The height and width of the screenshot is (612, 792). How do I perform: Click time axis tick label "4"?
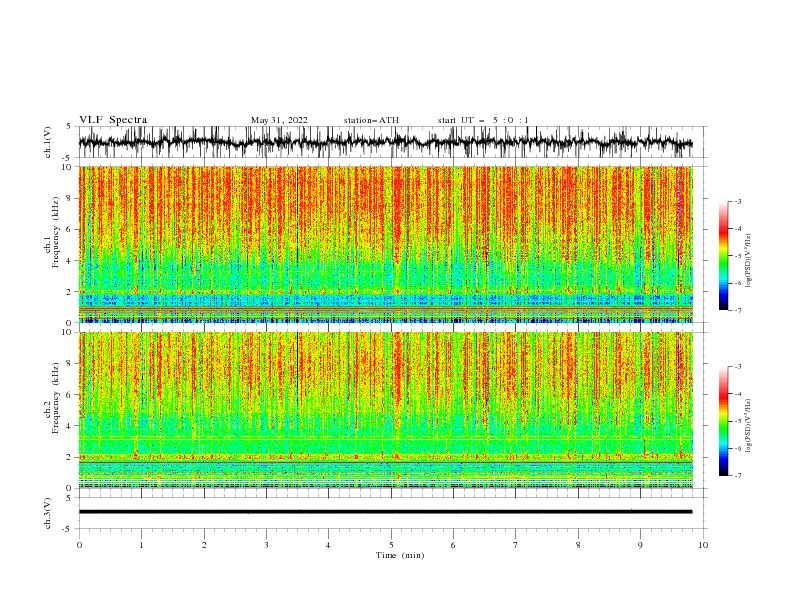(x=328, y=545)
